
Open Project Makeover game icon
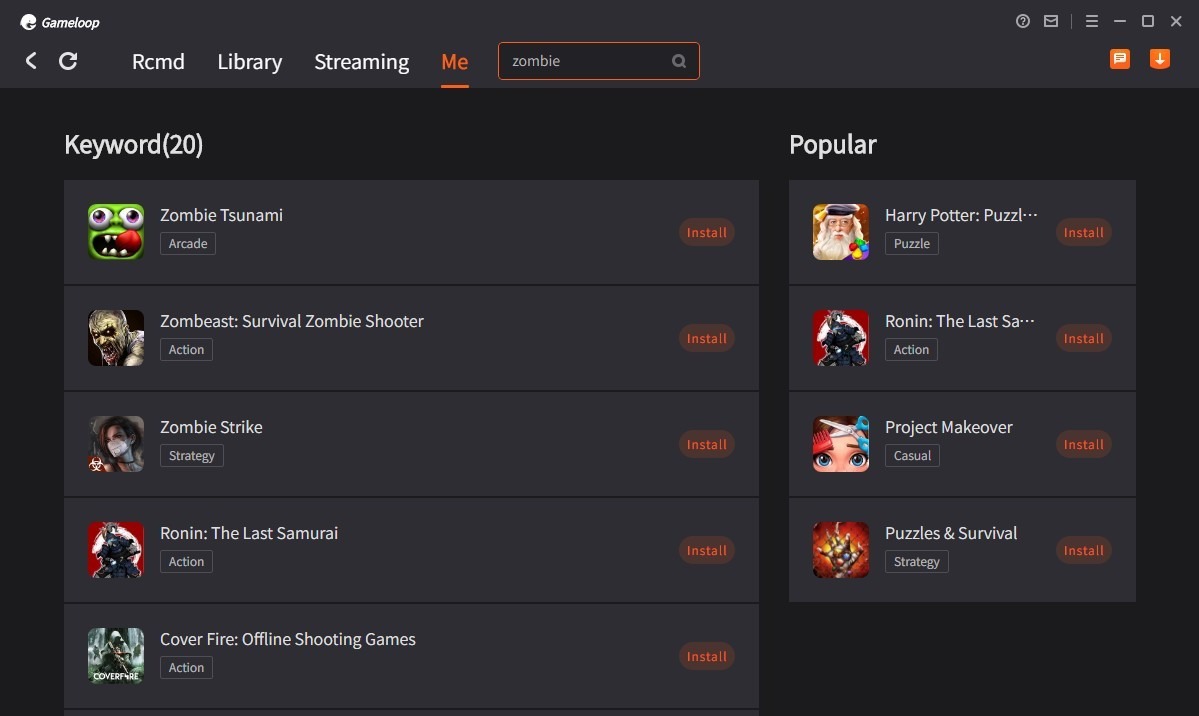[840, 444]
